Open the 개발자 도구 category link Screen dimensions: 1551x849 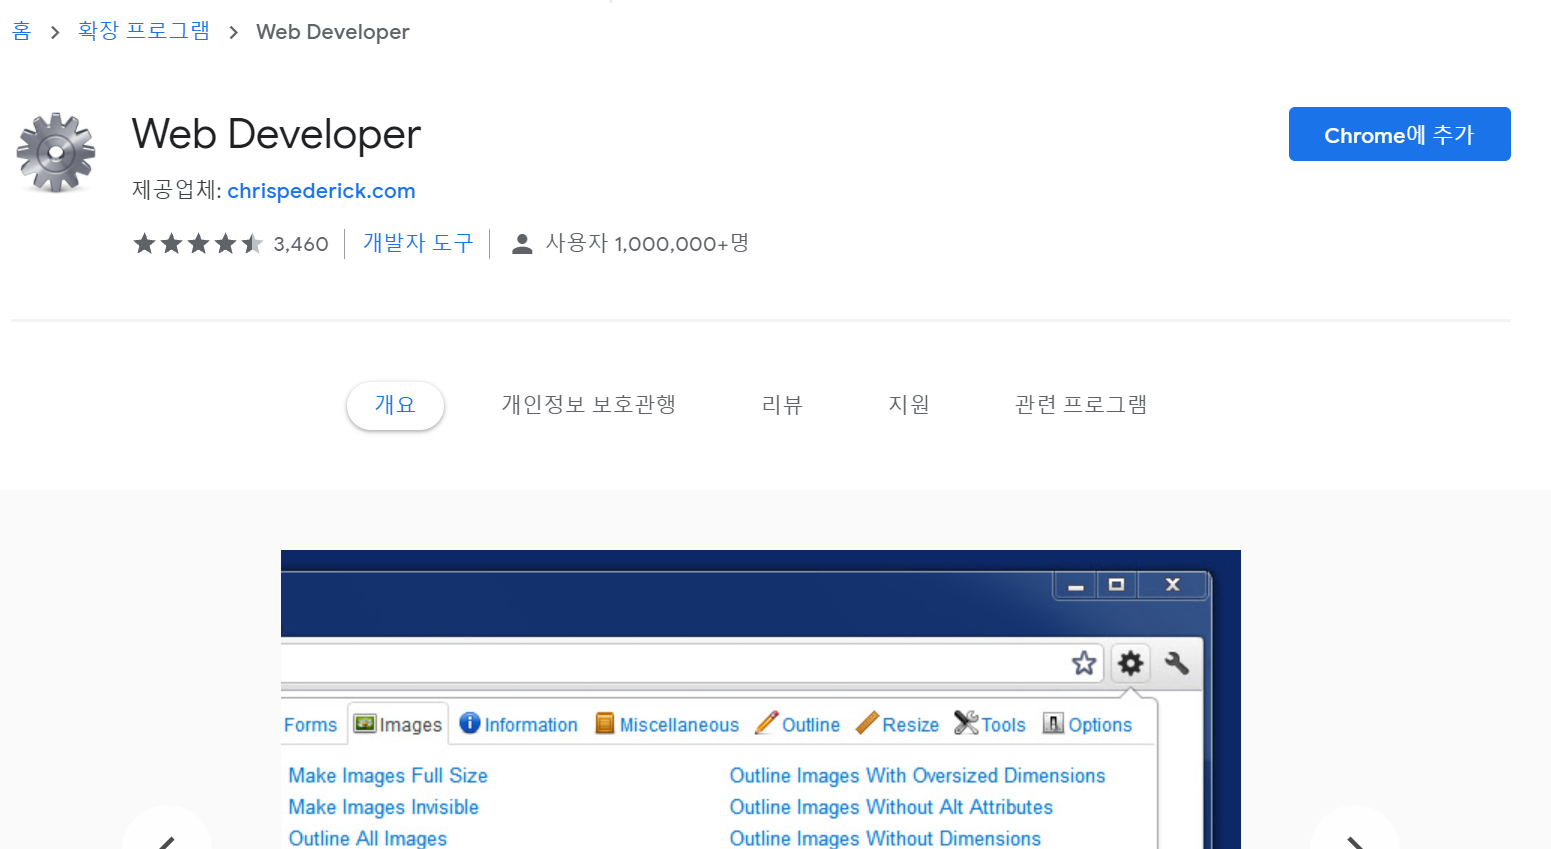point(418,243)
